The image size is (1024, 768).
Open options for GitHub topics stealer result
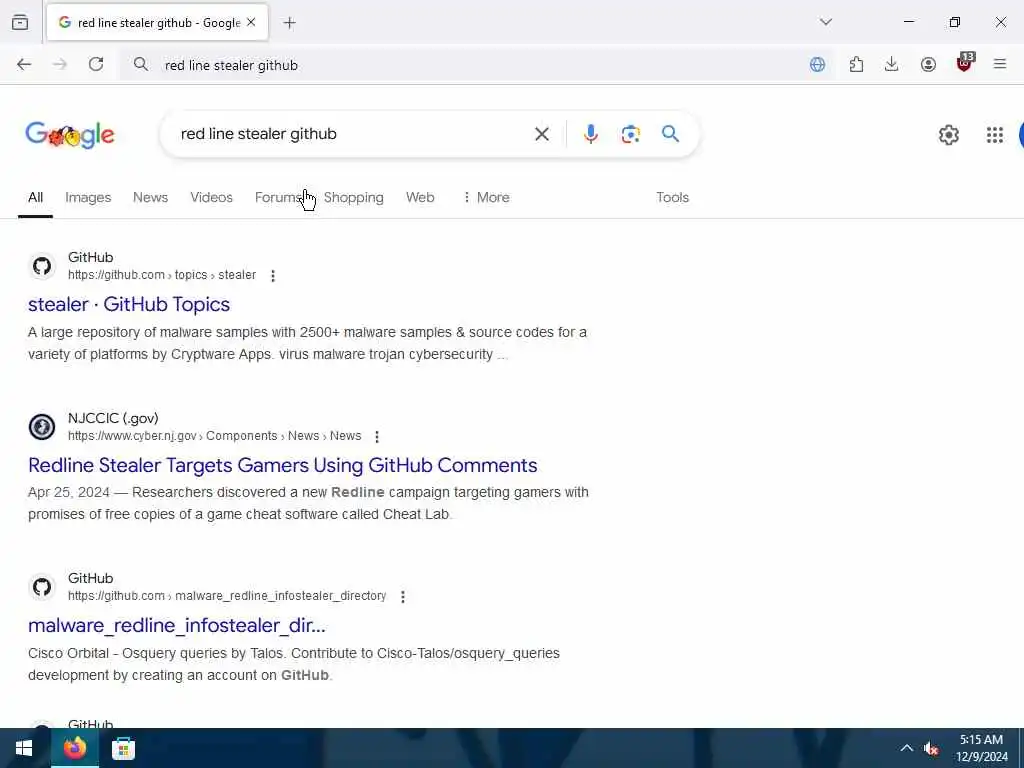[273, 276]
